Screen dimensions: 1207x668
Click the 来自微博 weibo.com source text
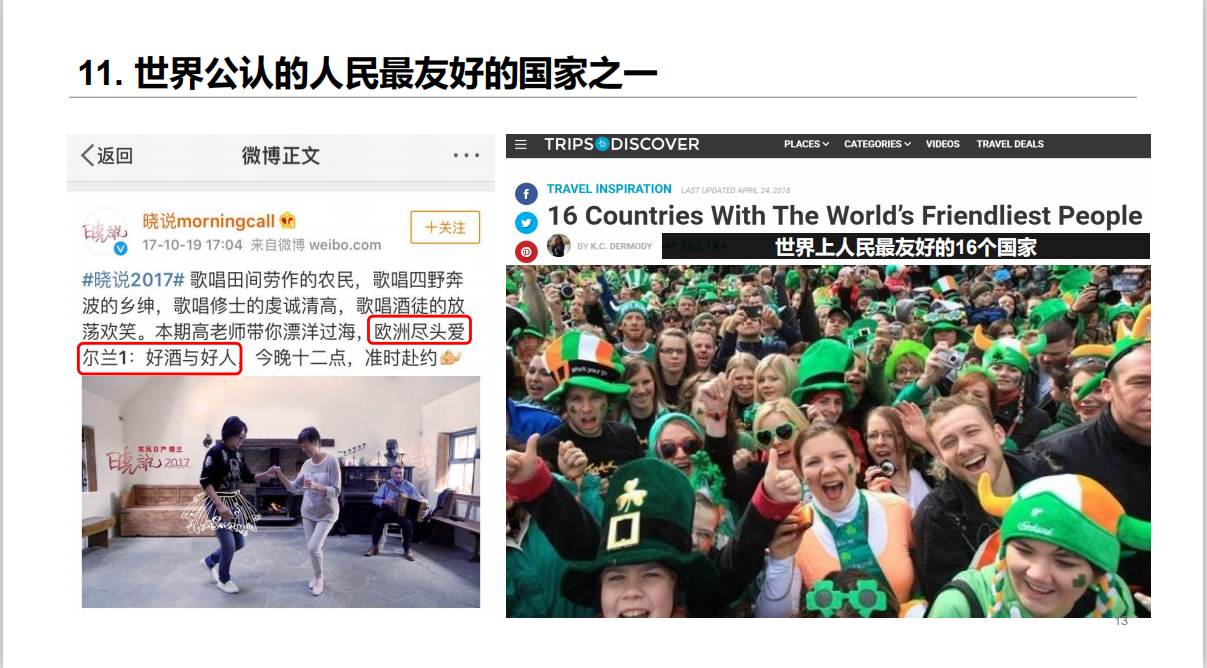[x=315, y=245]
